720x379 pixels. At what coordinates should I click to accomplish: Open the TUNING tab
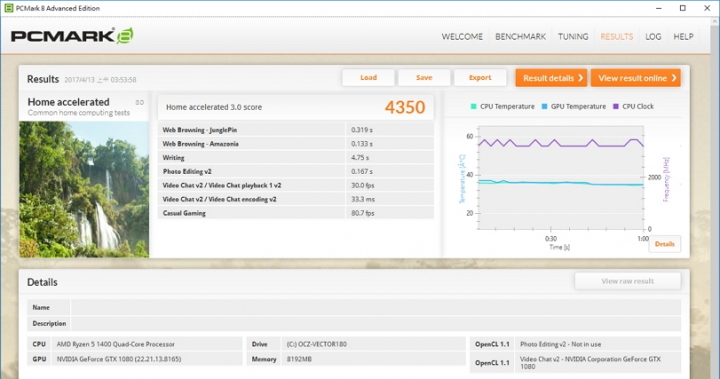click(573, 37)
